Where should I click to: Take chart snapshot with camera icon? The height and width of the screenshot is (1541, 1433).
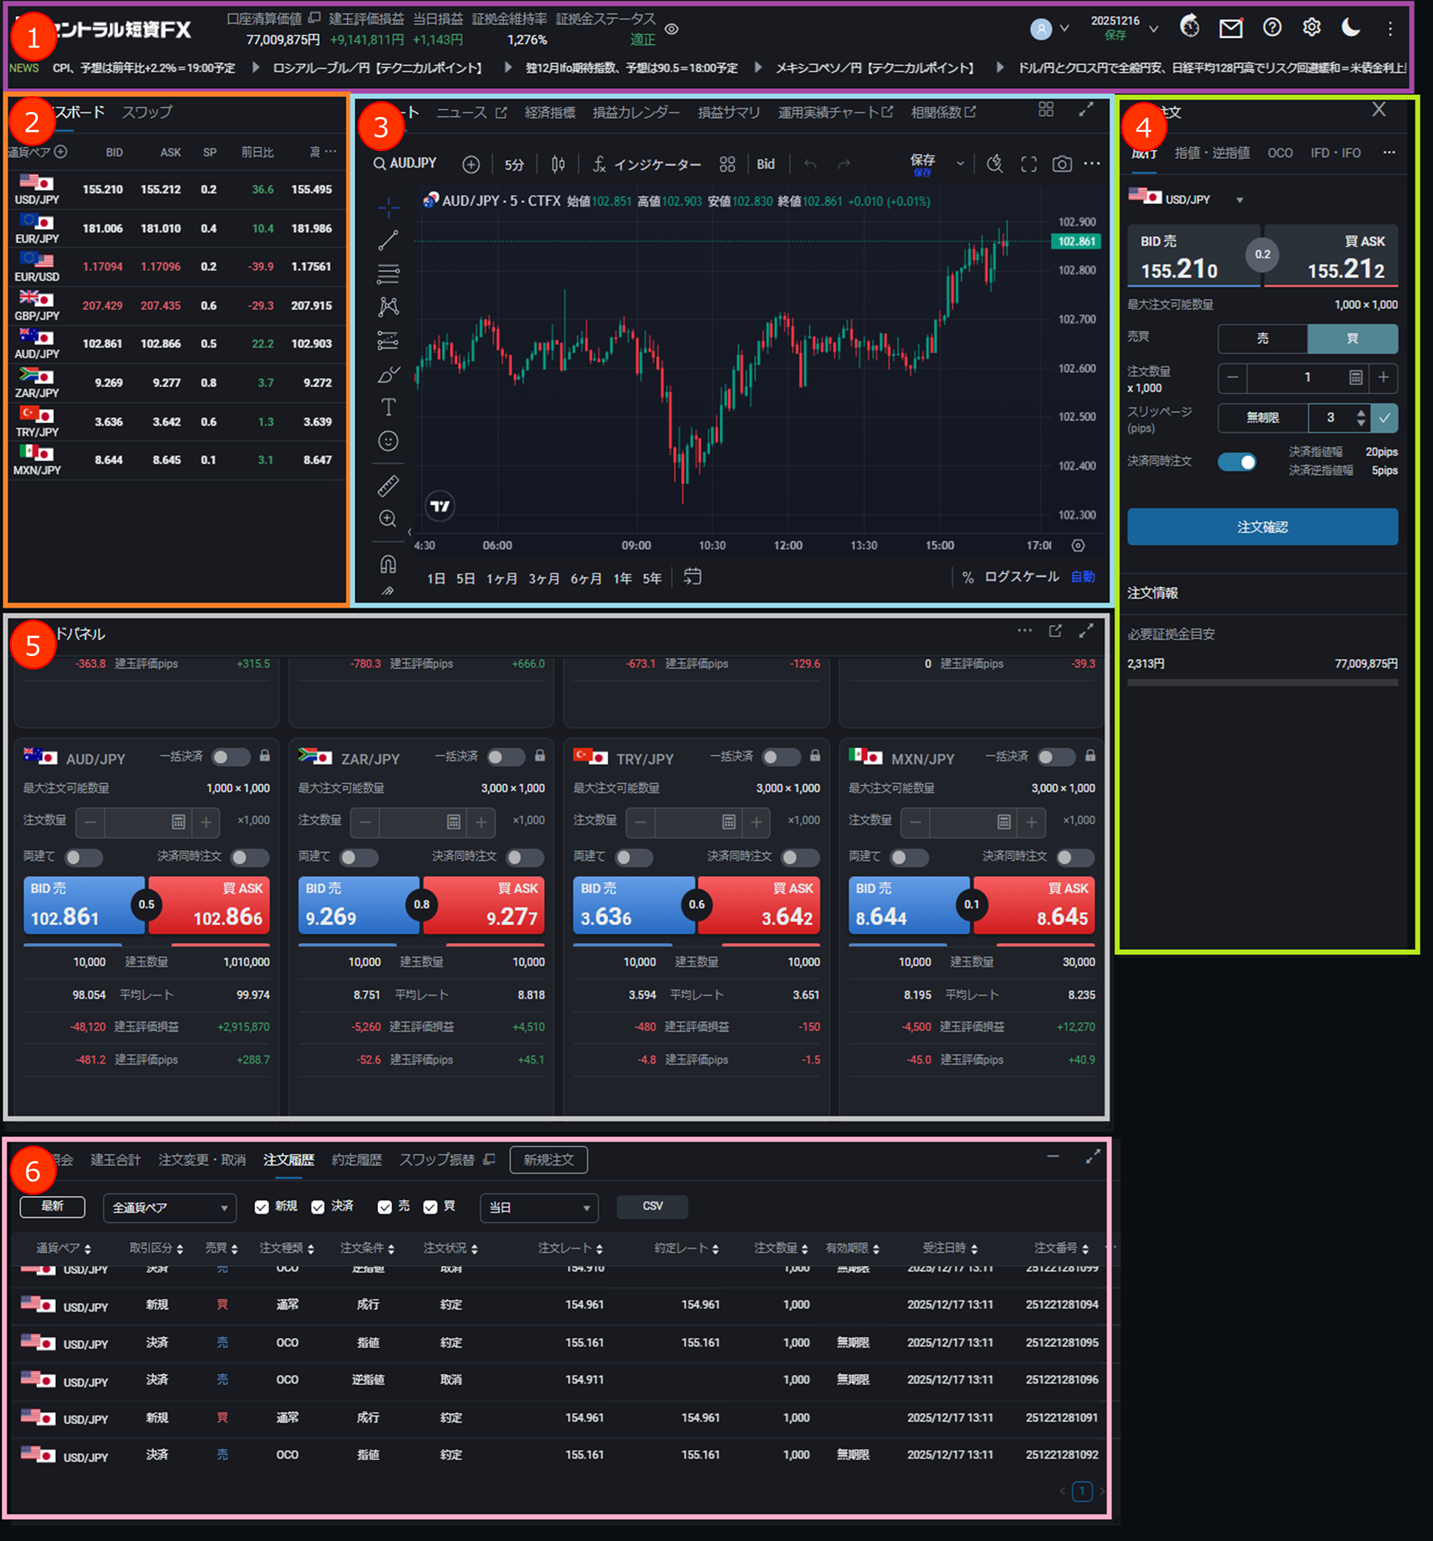1061,164
